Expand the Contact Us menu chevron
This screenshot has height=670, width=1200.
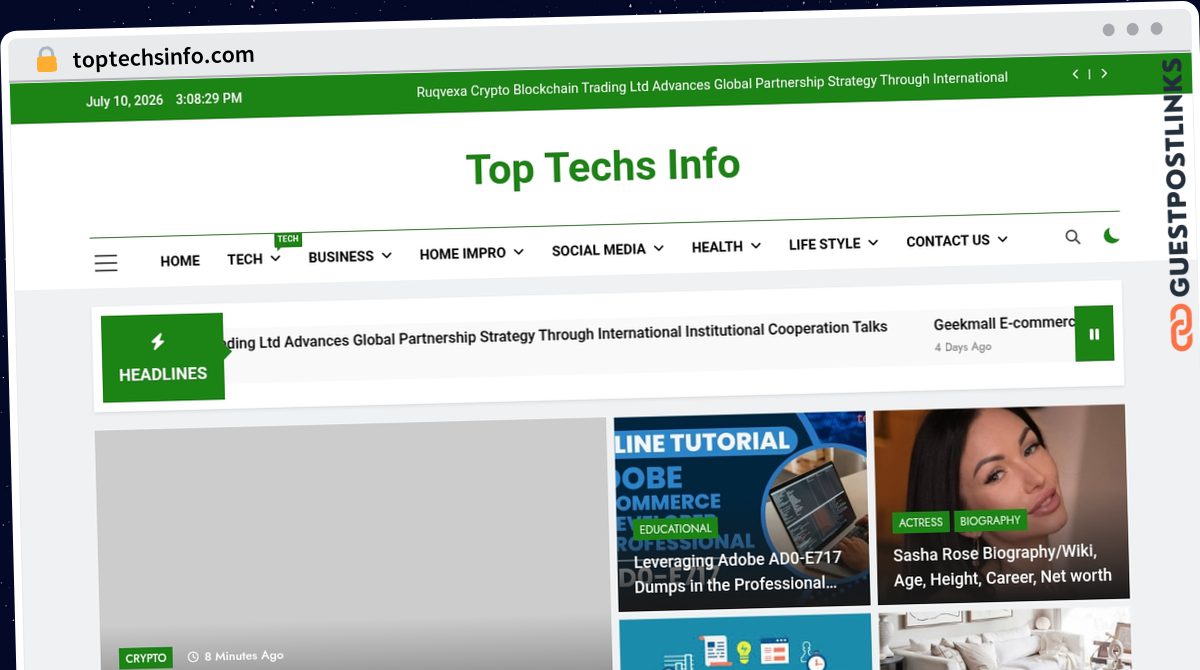(x=1002, y=240)
